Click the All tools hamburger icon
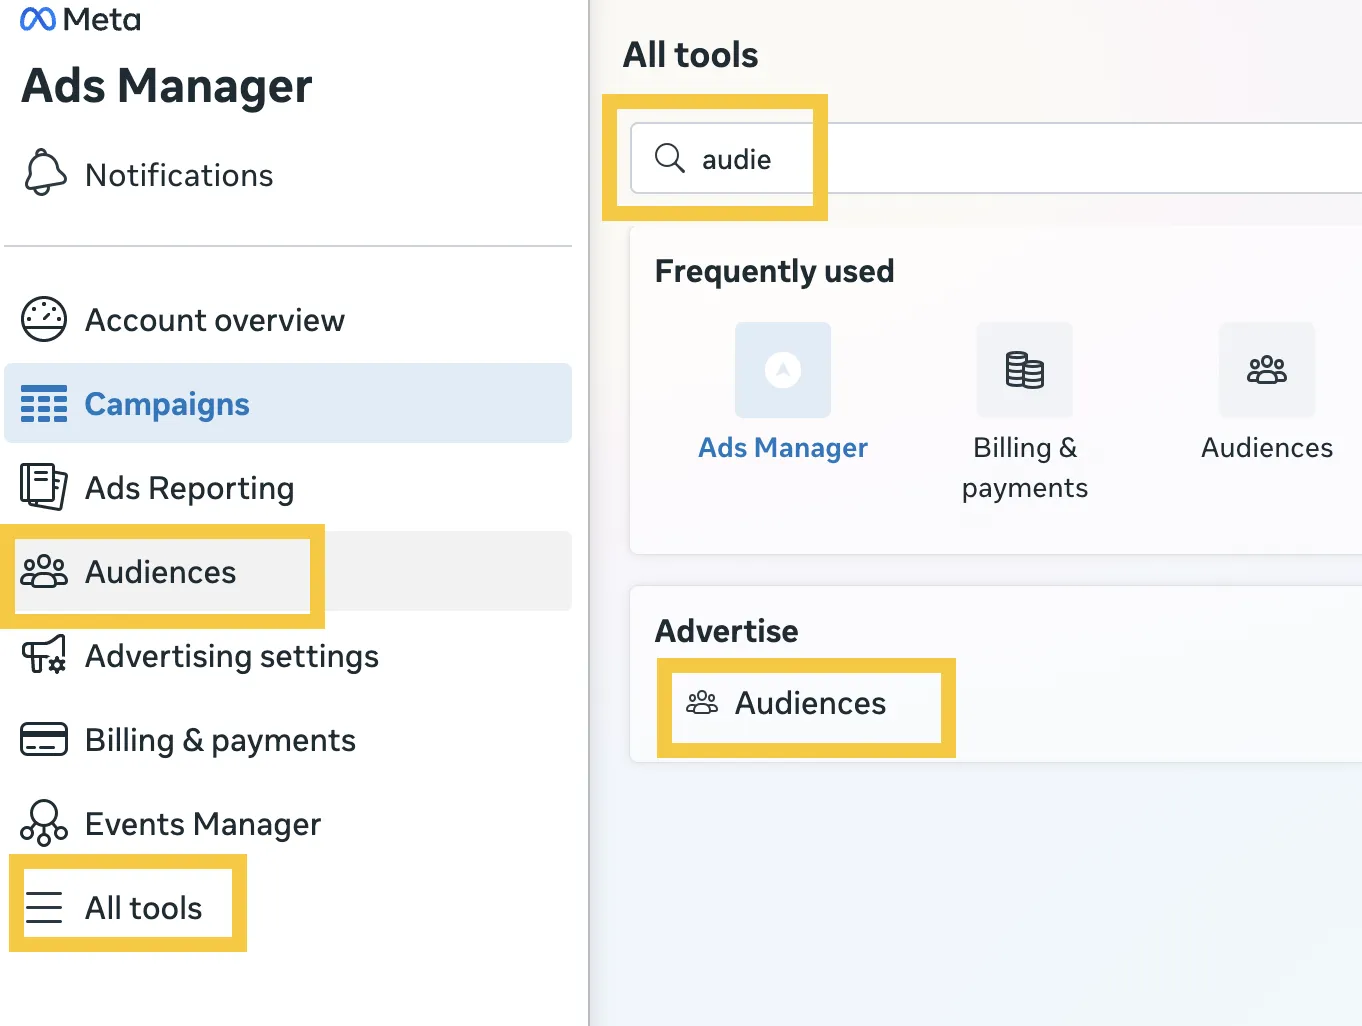1362x1026 pixels. click(44, 907)
